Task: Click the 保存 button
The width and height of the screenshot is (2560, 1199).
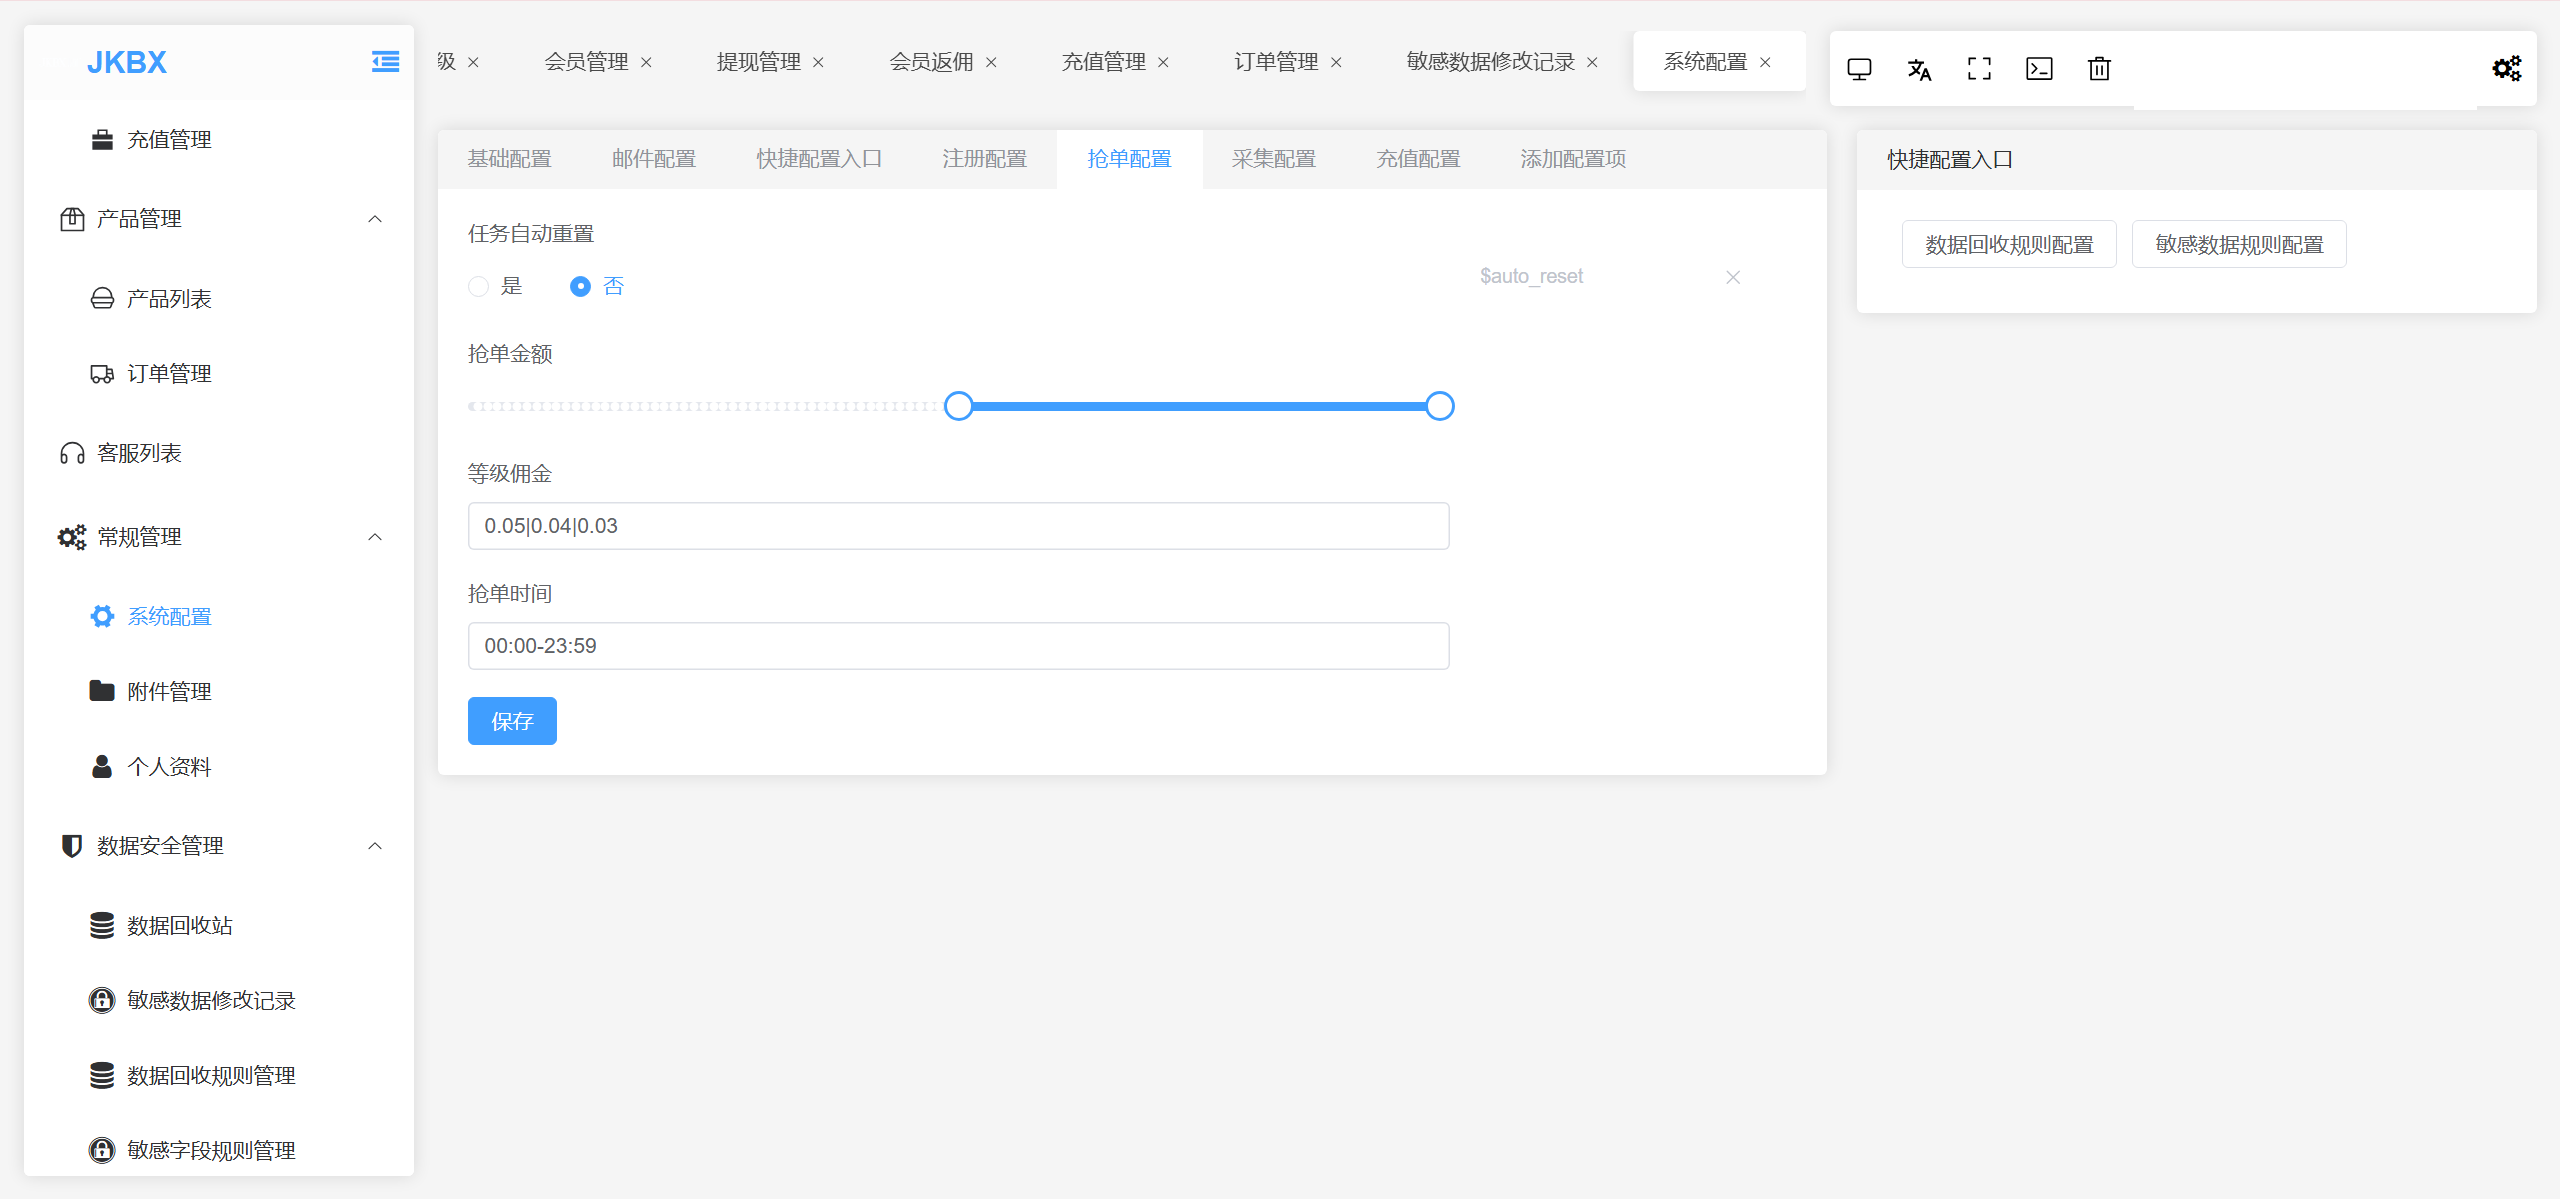Action: [x=512, y=721]
